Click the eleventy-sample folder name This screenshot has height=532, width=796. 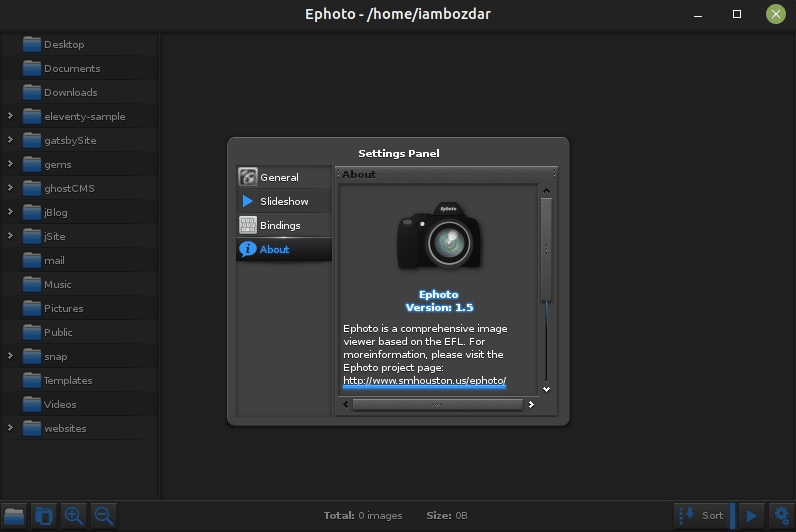tap(85, 116)
